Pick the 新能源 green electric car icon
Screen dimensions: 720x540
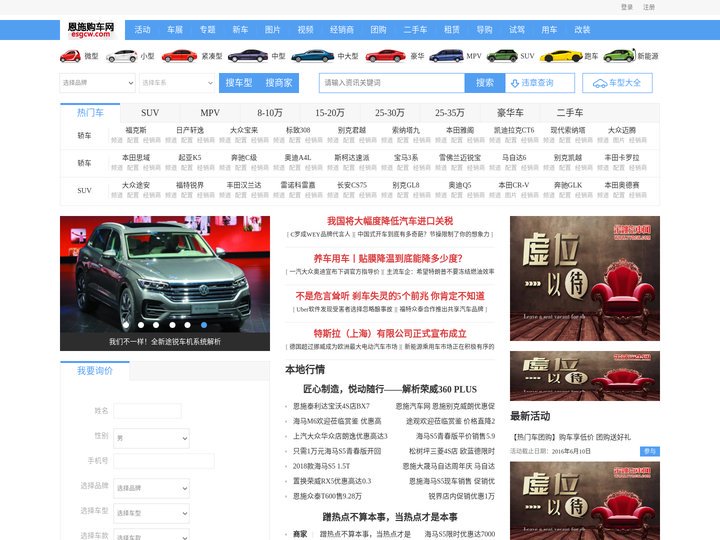[619, 56]
